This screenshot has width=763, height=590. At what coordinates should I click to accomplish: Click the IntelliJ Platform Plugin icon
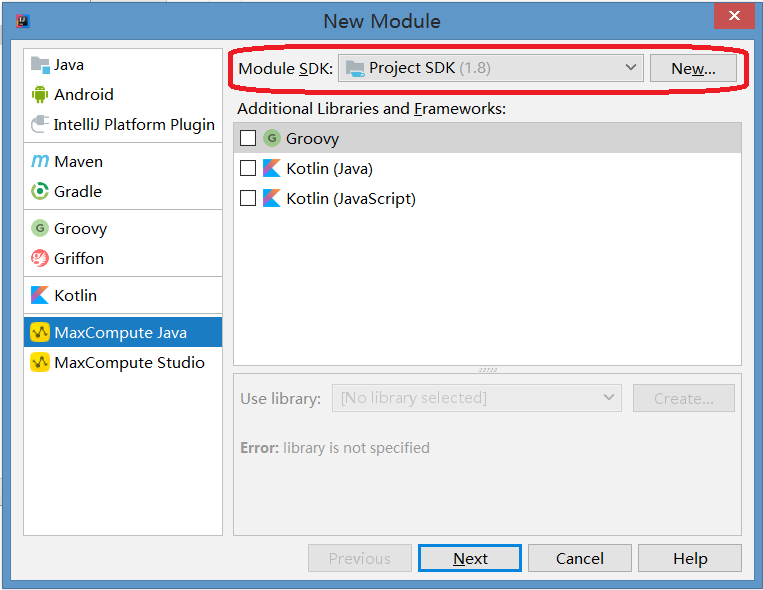click(x=40, y=124)
